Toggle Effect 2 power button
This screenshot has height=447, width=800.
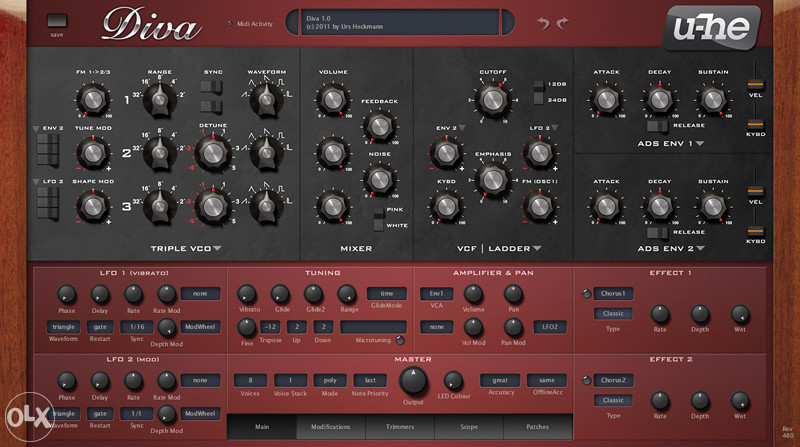(586, 380)
